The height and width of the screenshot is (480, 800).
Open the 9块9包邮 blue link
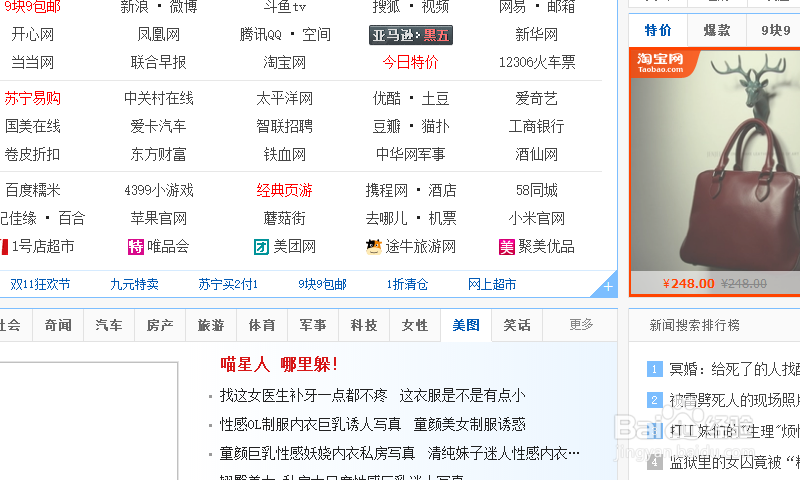coord(322,284)
